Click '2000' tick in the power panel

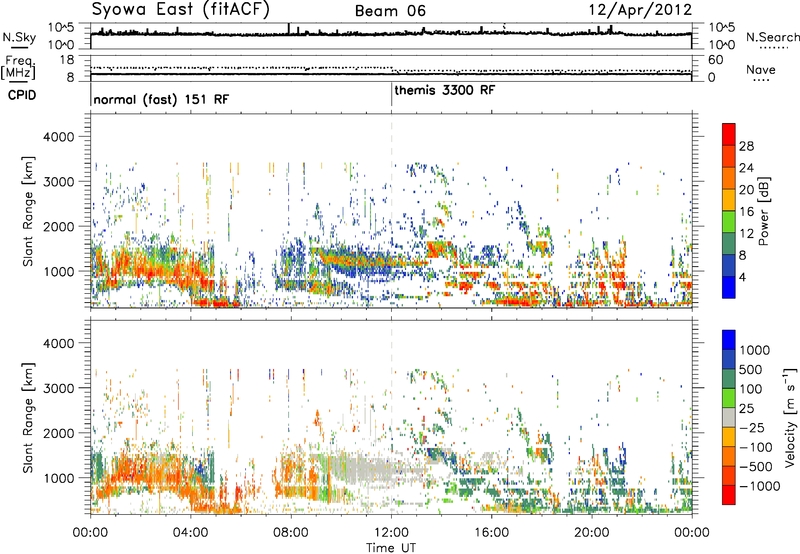tap(58, 226)
